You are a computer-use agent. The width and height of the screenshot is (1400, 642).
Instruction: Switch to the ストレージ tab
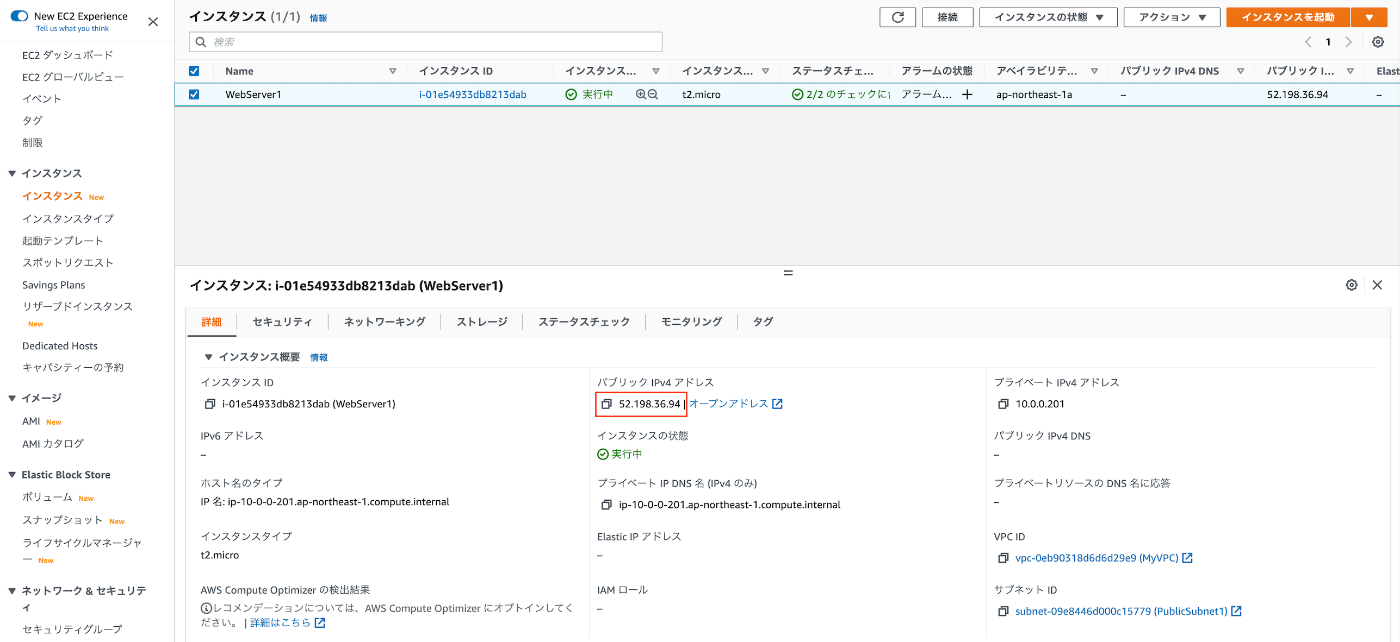coord(482,322)
